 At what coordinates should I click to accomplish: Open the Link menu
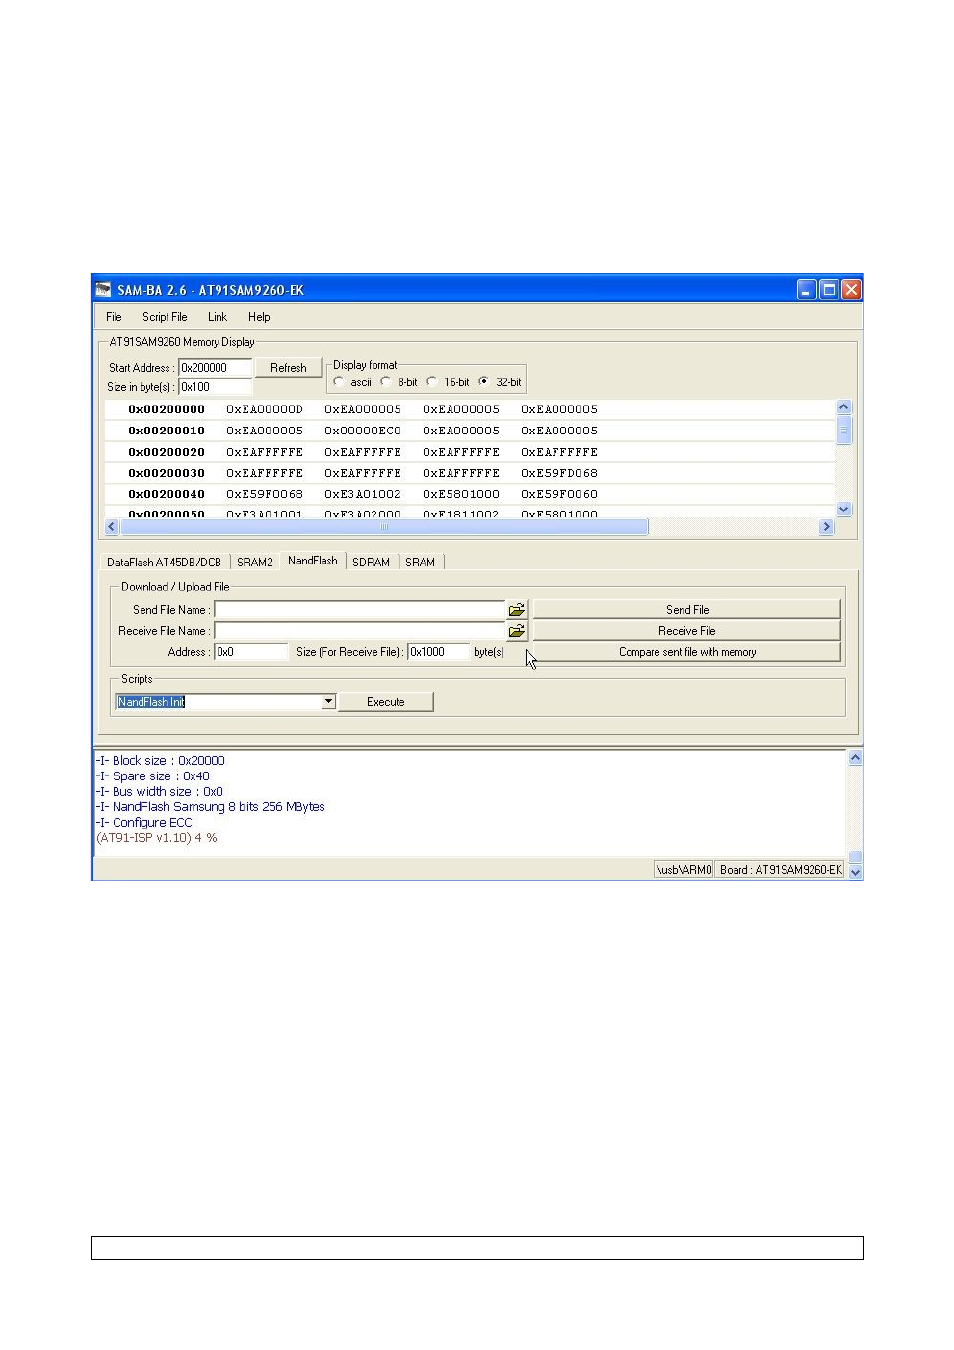[217, 317]
